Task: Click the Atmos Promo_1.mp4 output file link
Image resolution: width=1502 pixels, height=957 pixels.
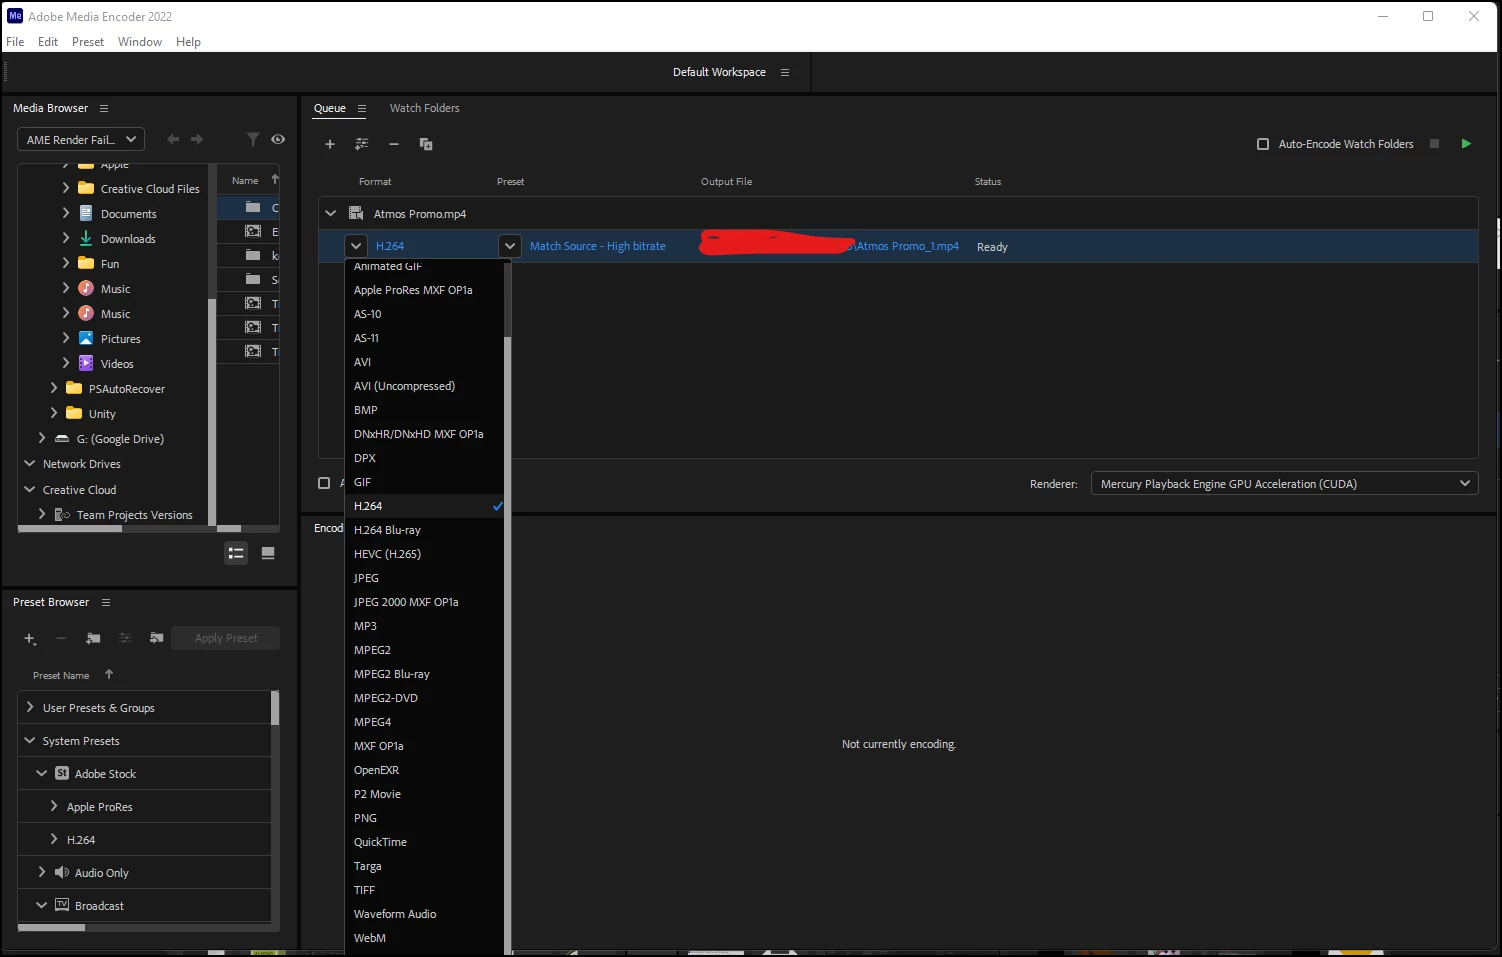Action: pos(908,246)
